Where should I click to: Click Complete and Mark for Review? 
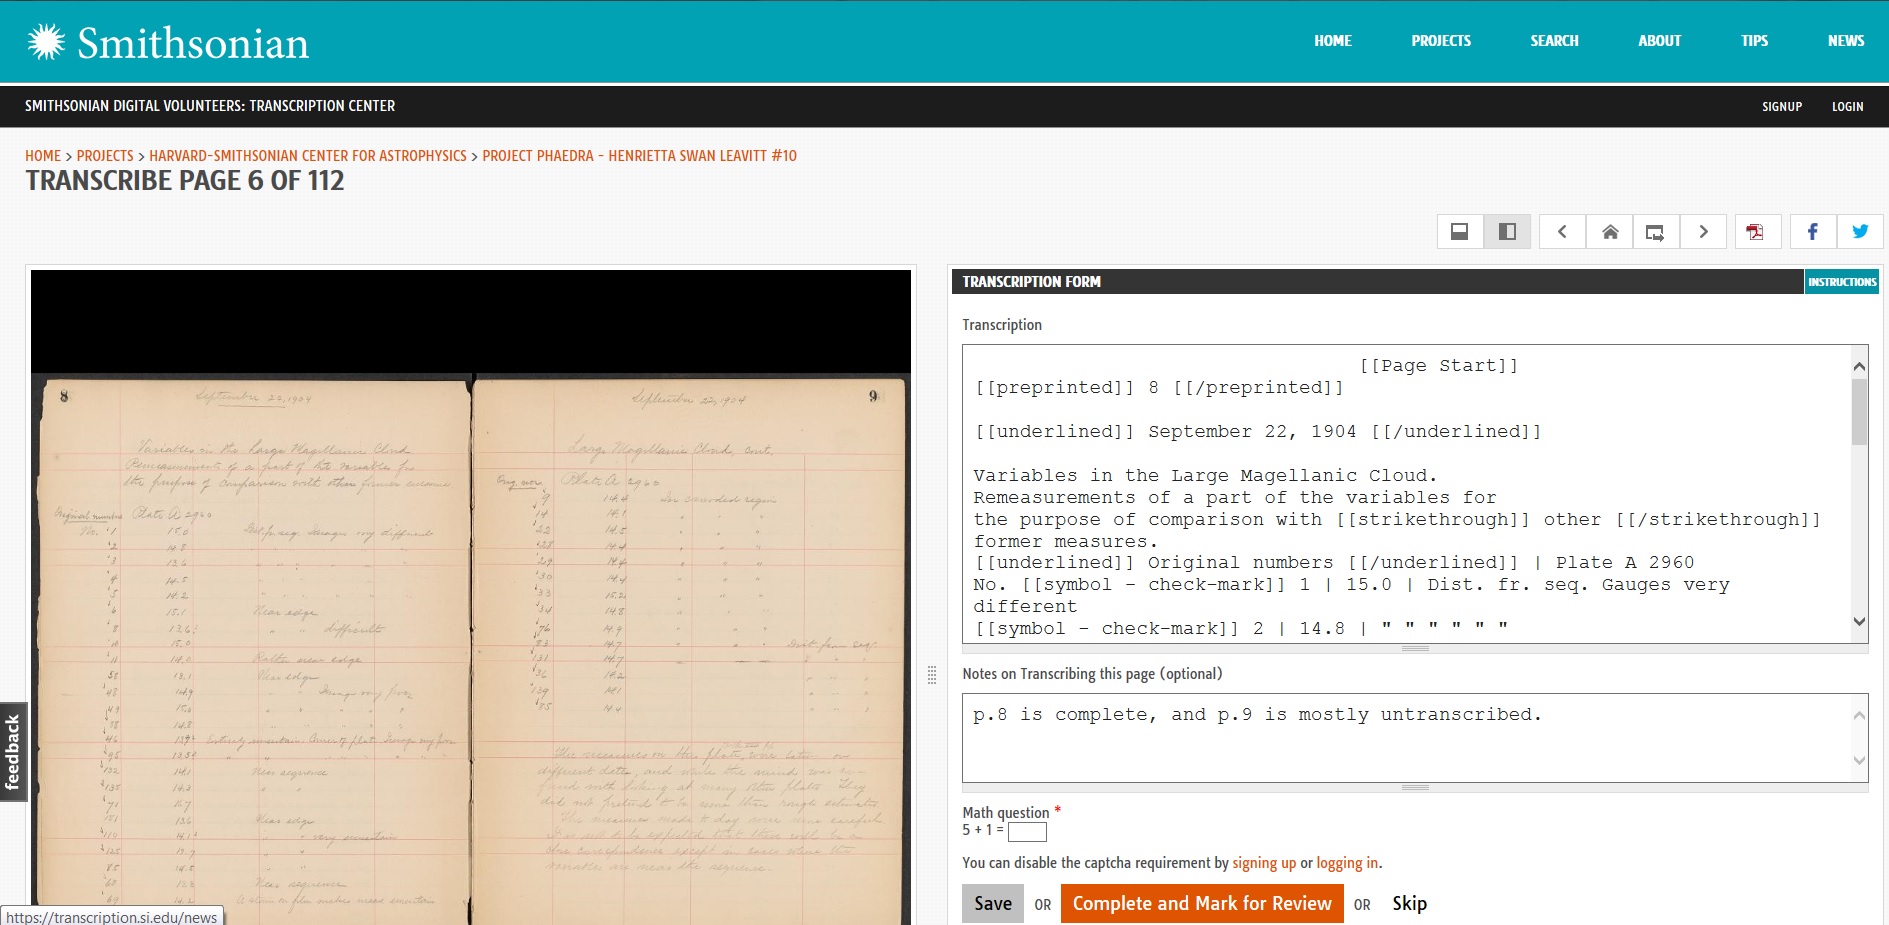(1202, 903)
